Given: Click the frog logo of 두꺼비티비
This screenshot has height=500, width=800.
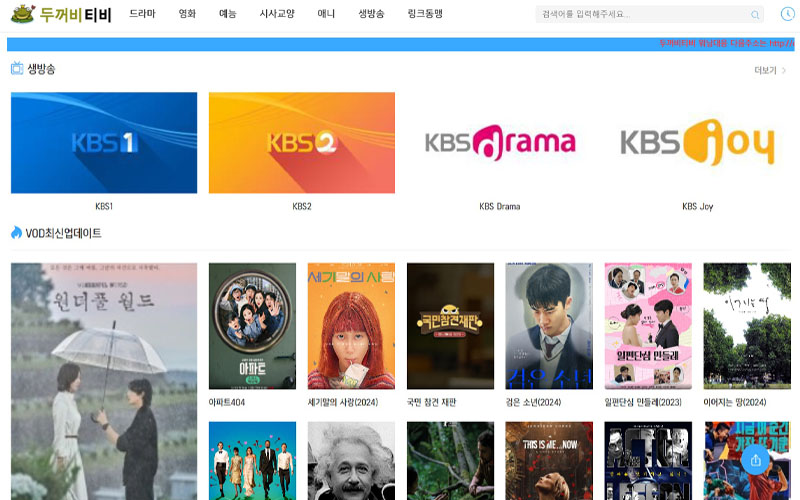Looking at the screenshot, I should pyautogui.click(x=23, y=14).
